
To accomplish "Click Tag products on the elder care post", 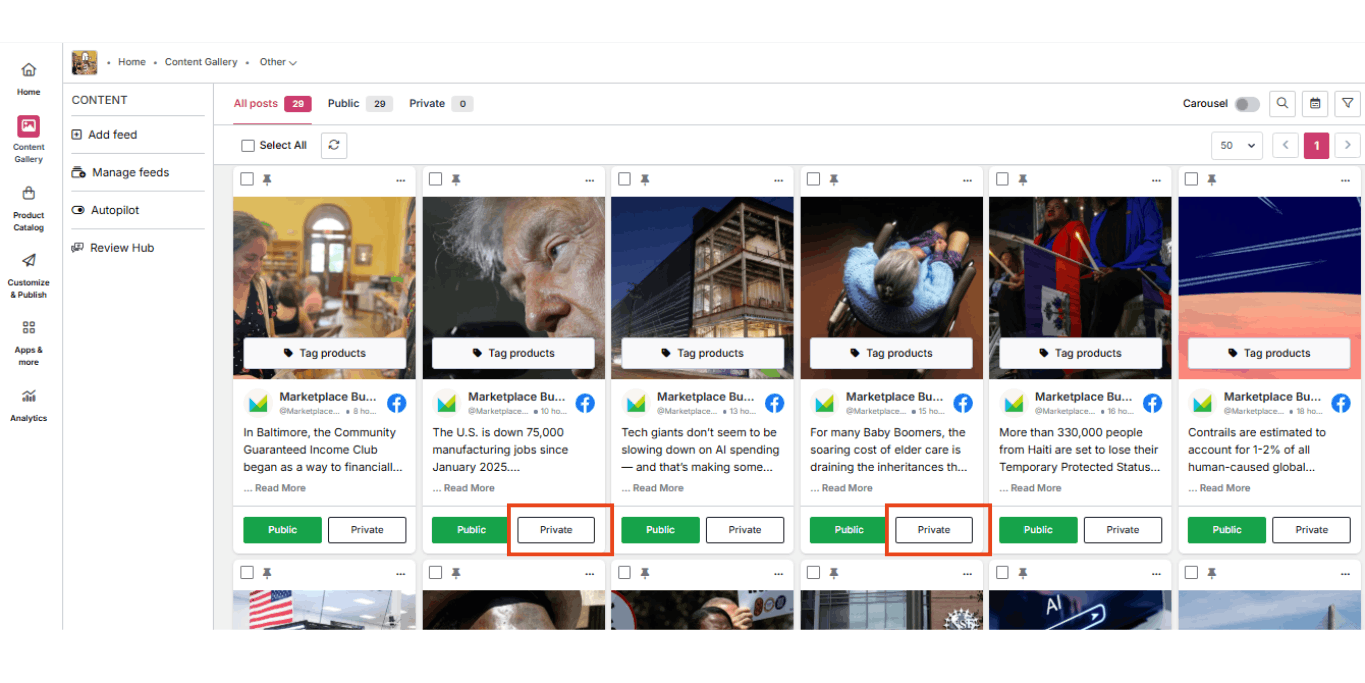I will (x=891, y=353).
